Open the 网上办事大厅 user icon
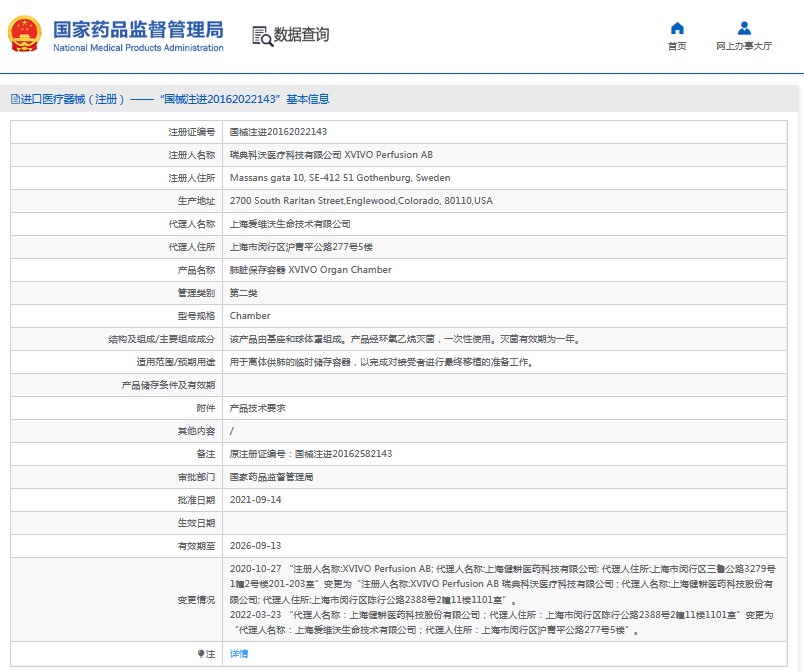 pyautogui.click(x=744, y=28)
